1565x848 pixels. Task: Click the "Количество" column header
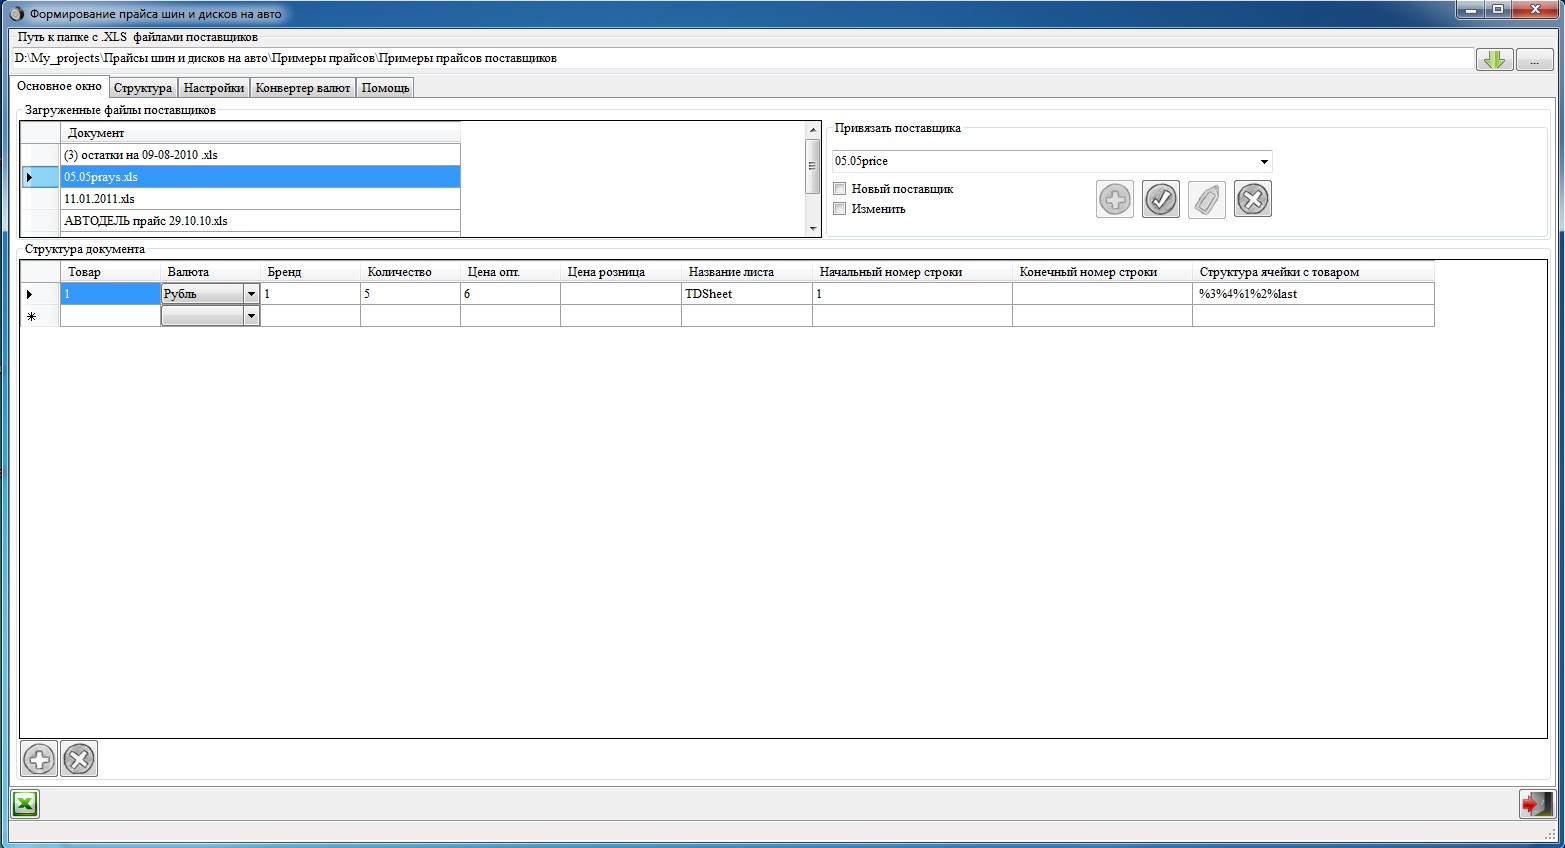(410, 272)
